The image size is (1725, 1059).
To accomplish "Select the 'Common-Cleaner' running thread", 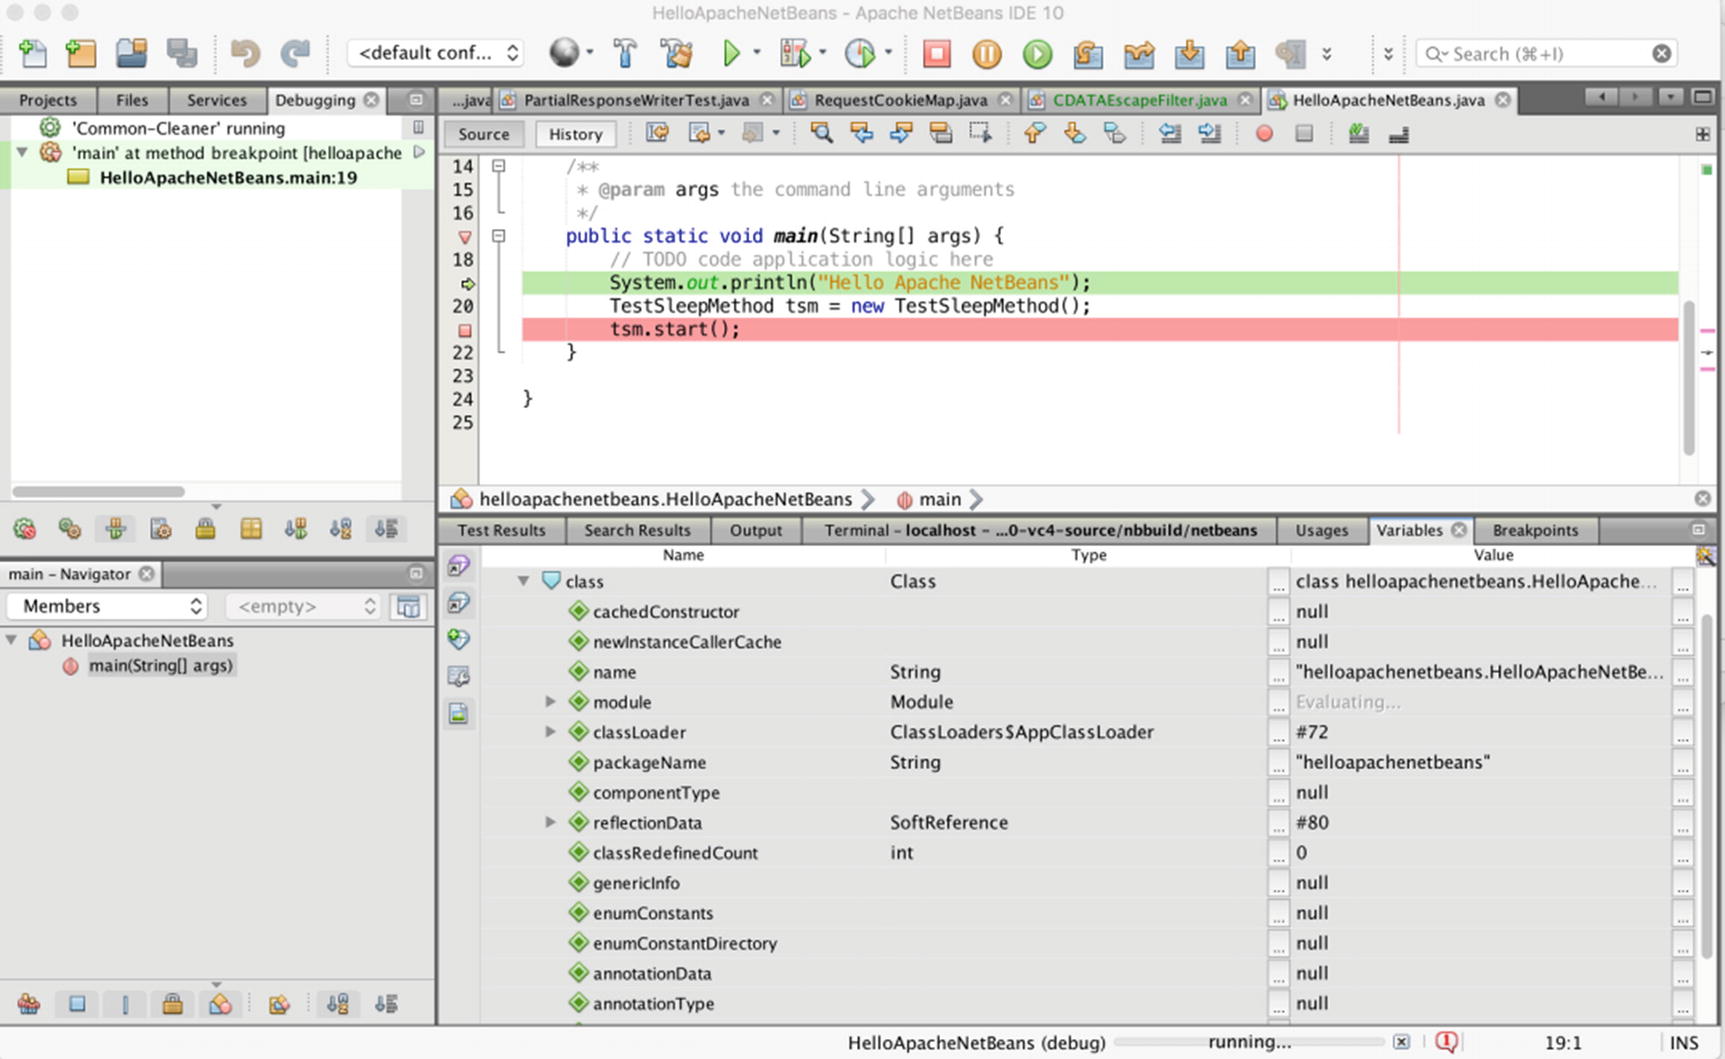I will [x=178, y=128].
